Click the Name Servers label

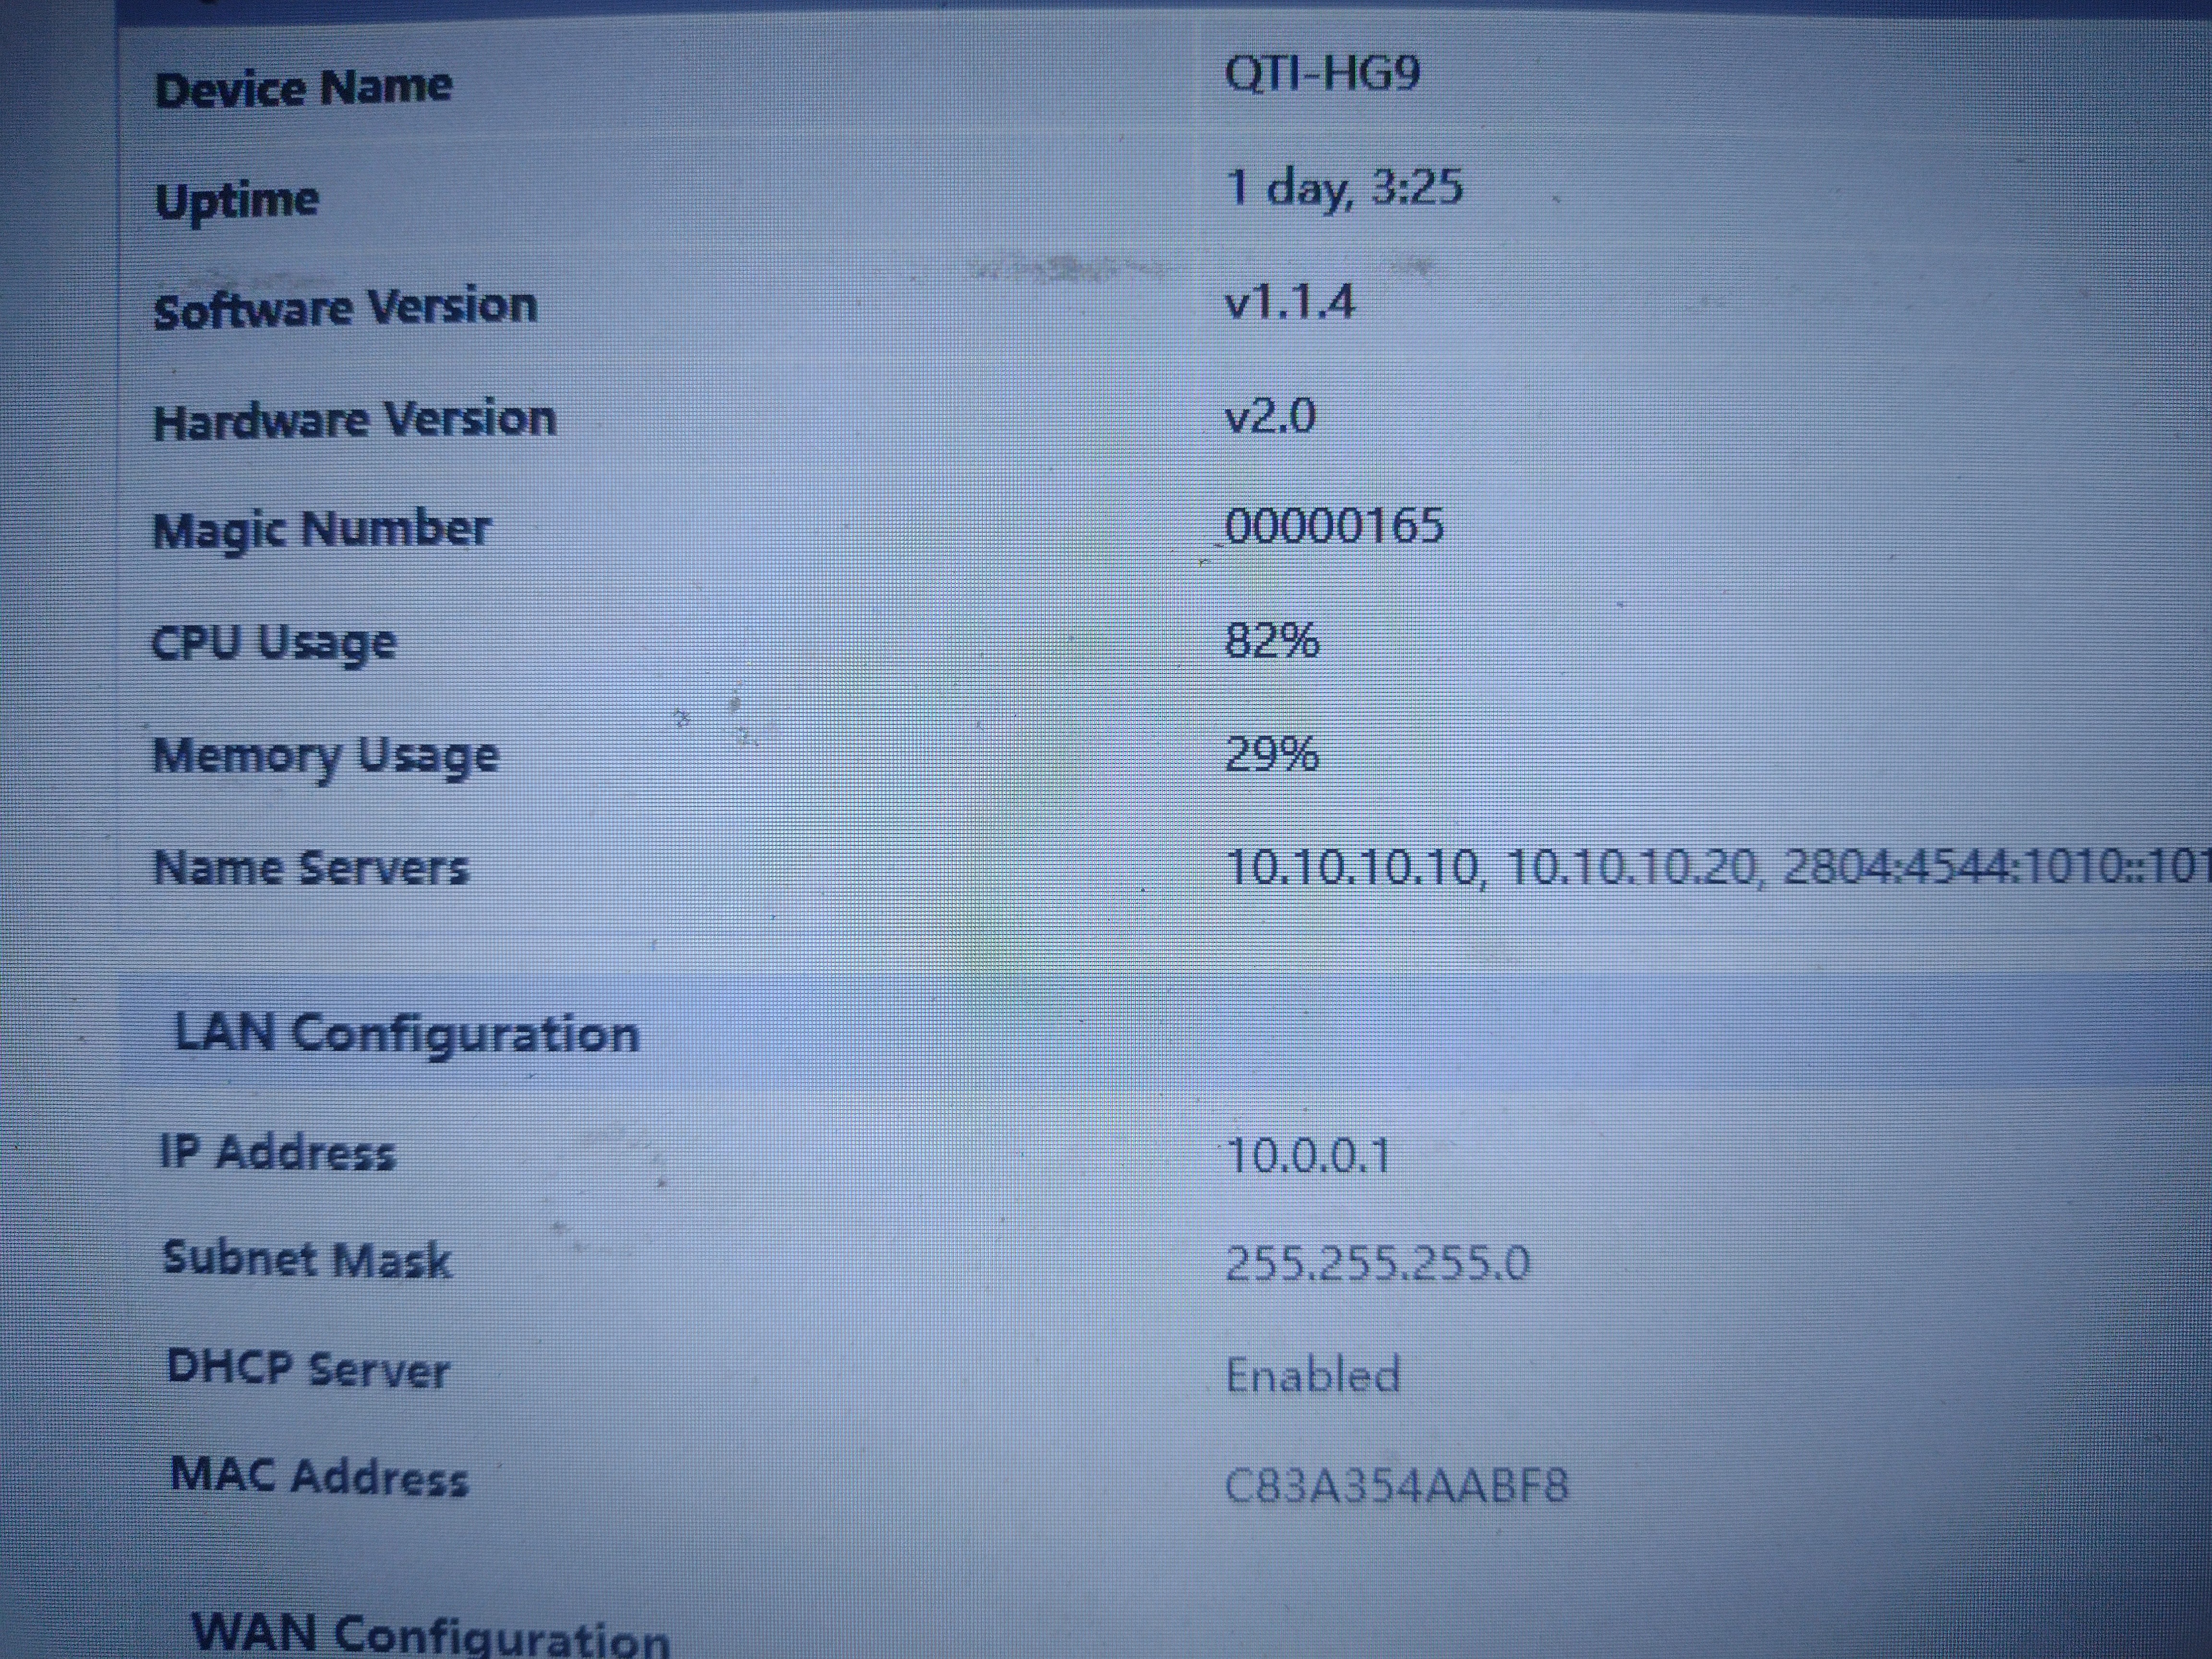(310, 867)
